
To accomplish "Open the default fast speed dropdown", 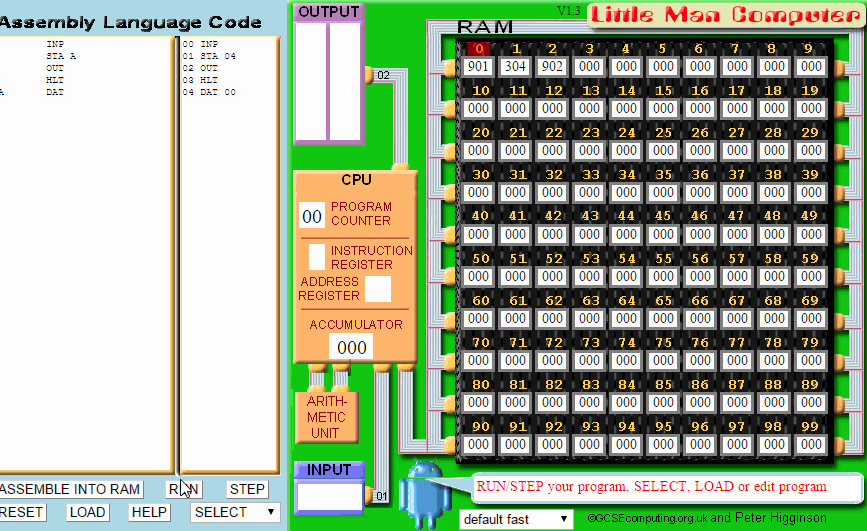I will tap(515, 519).
